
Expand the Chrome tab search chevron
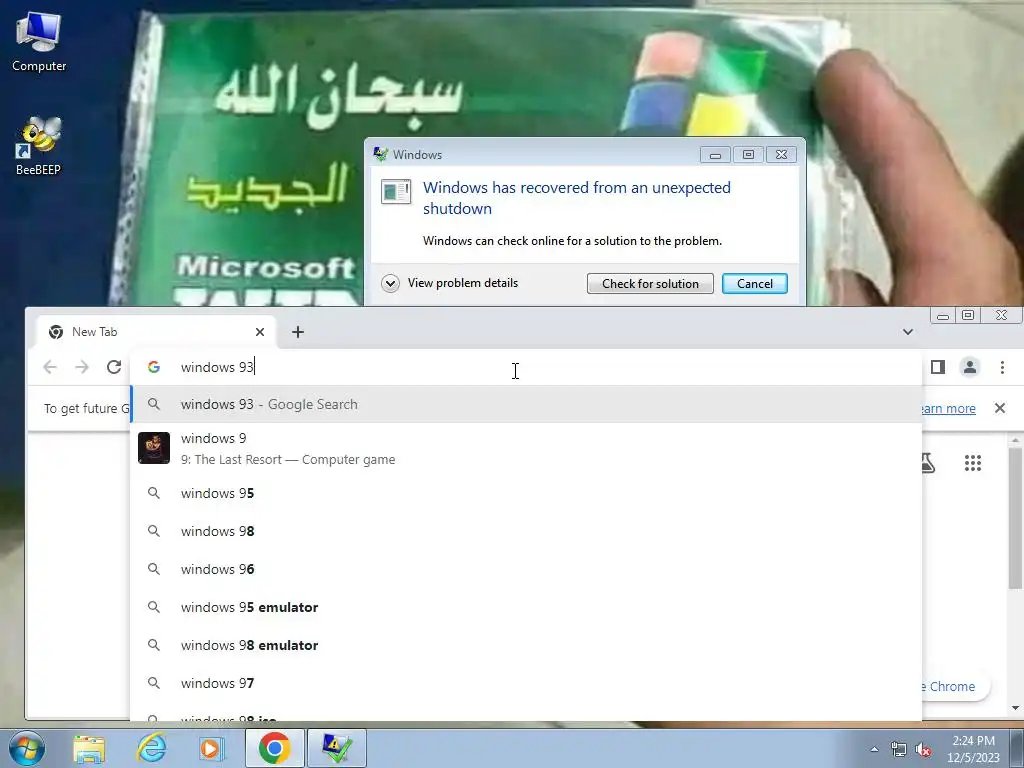point(908,332)
